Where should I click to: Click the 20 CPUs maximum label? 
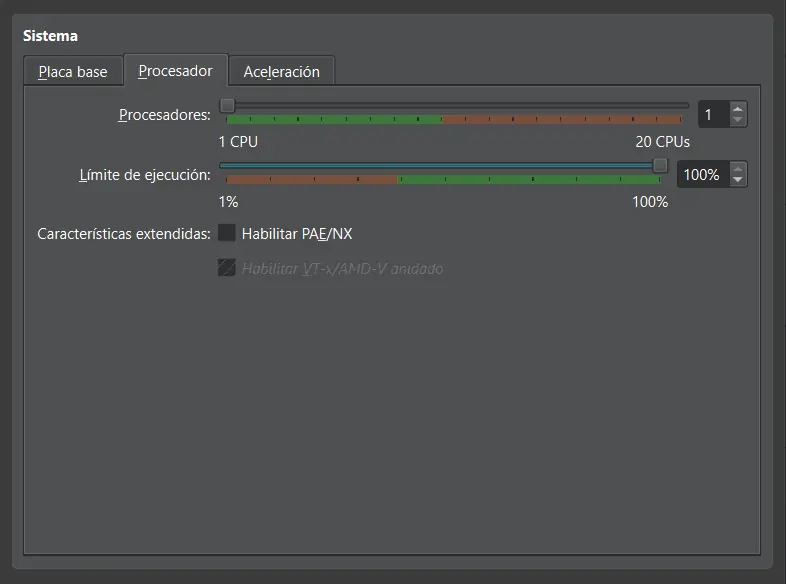662,142
